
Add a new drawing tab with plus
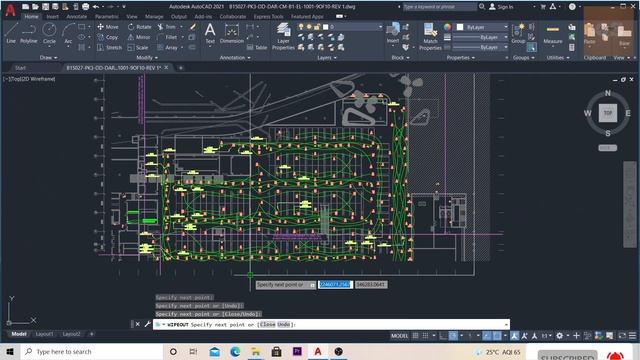tap(180, 68)
